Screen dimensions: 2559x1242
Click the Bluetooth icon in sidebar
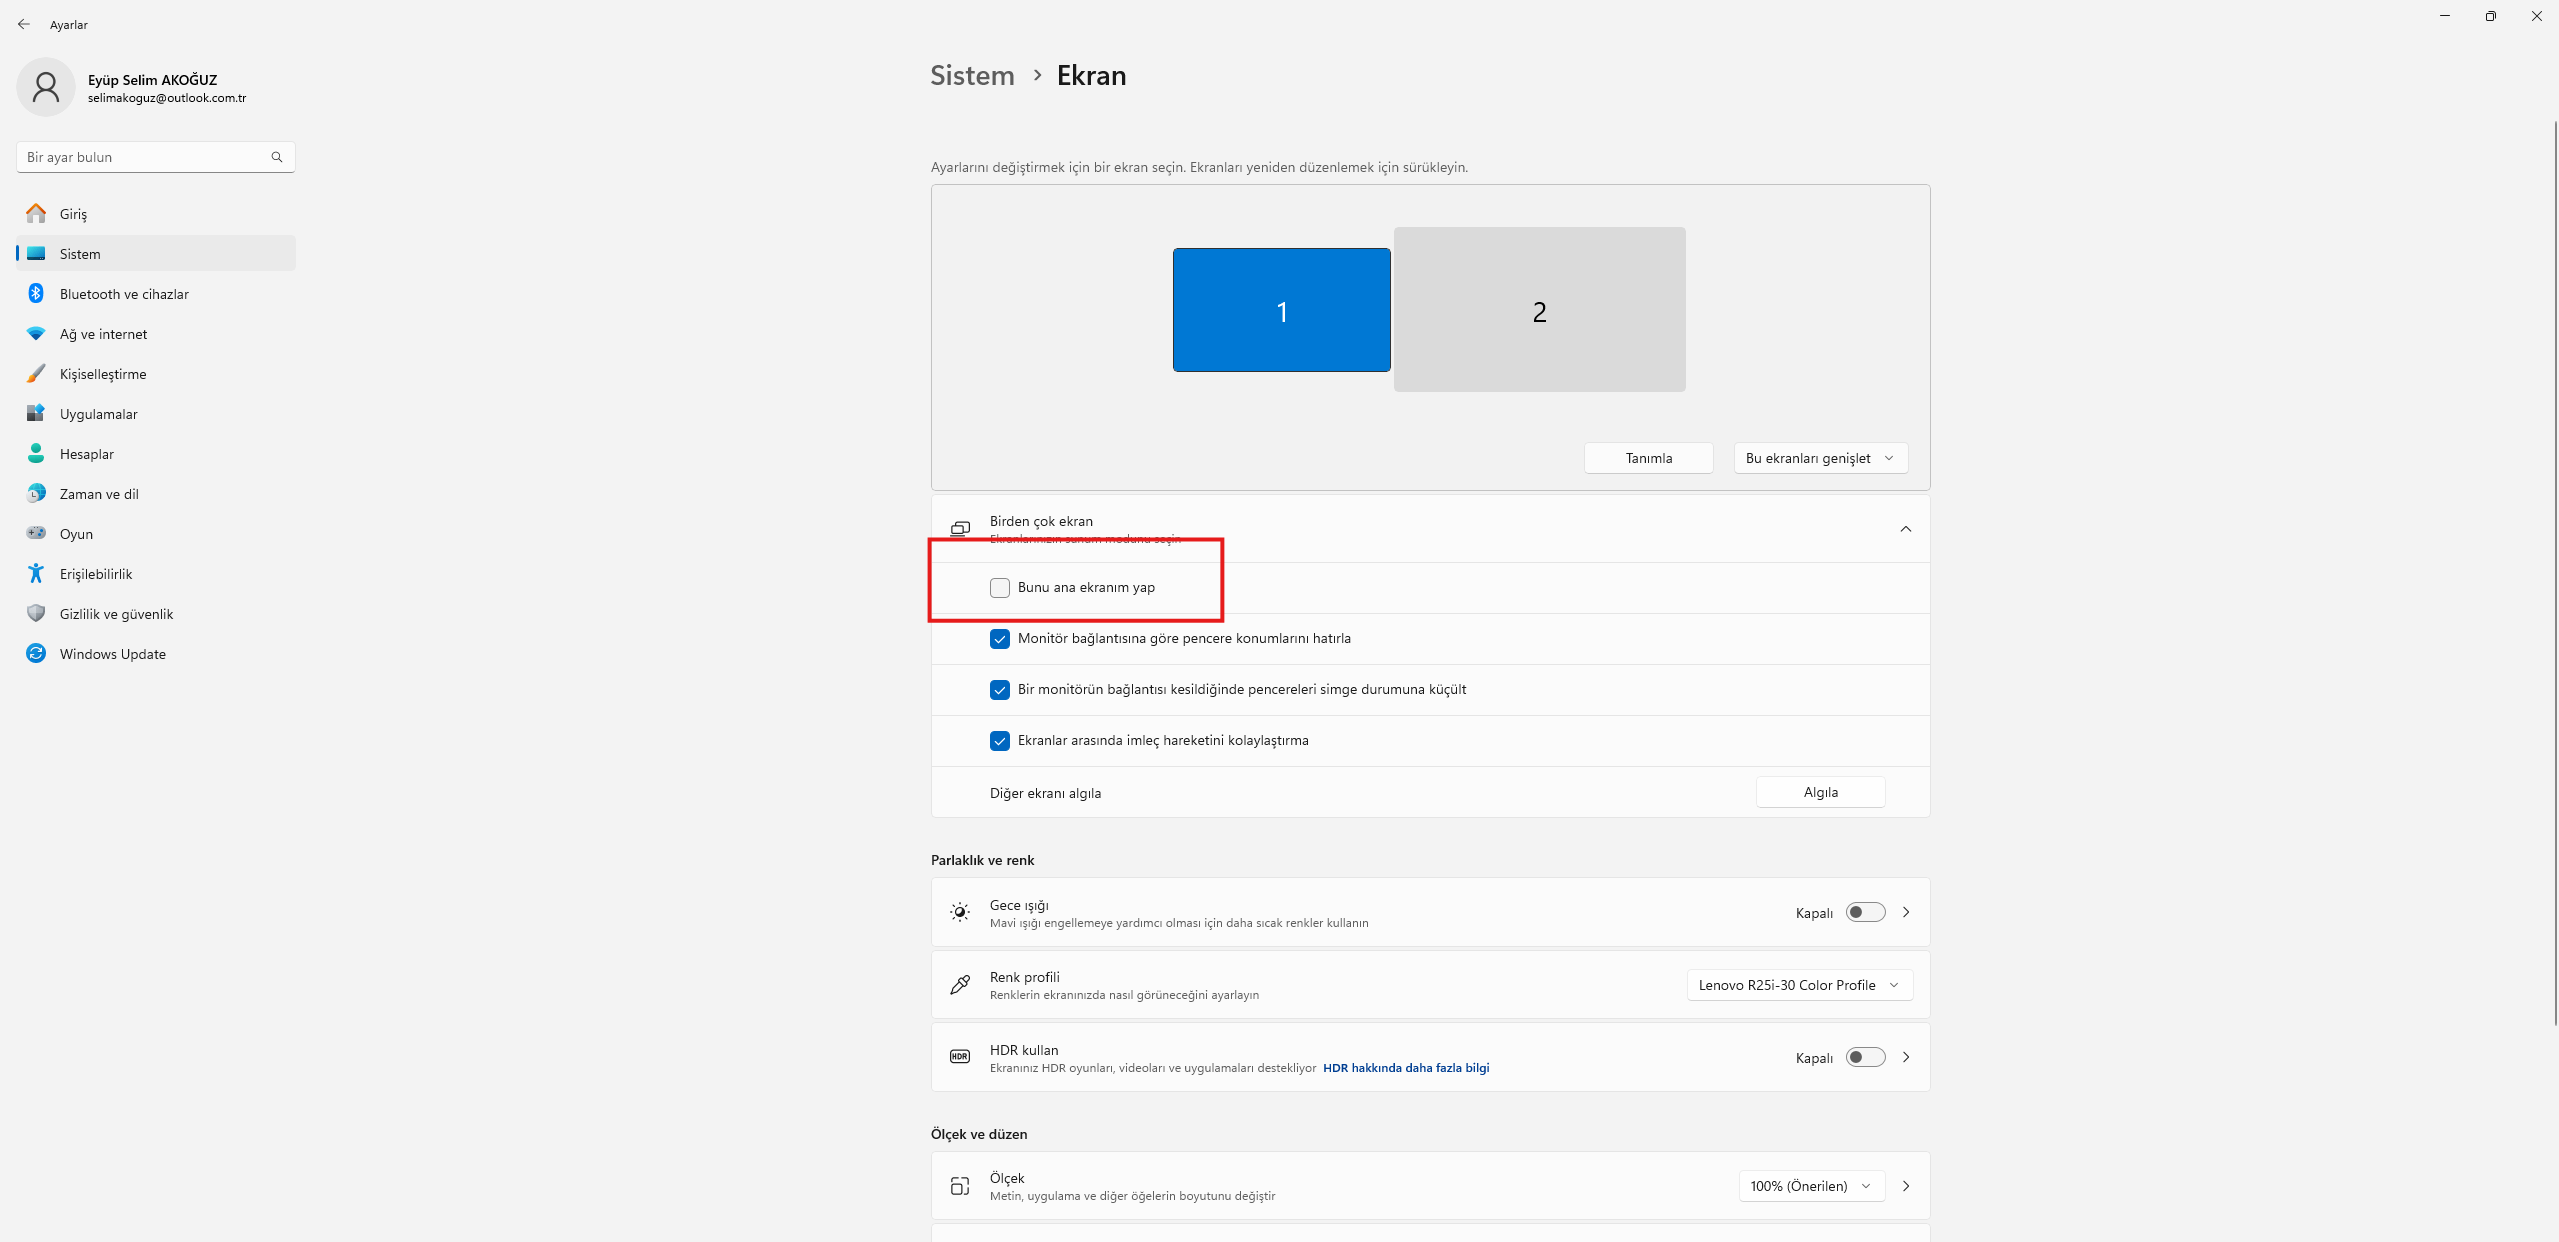(x=36, y=294)
